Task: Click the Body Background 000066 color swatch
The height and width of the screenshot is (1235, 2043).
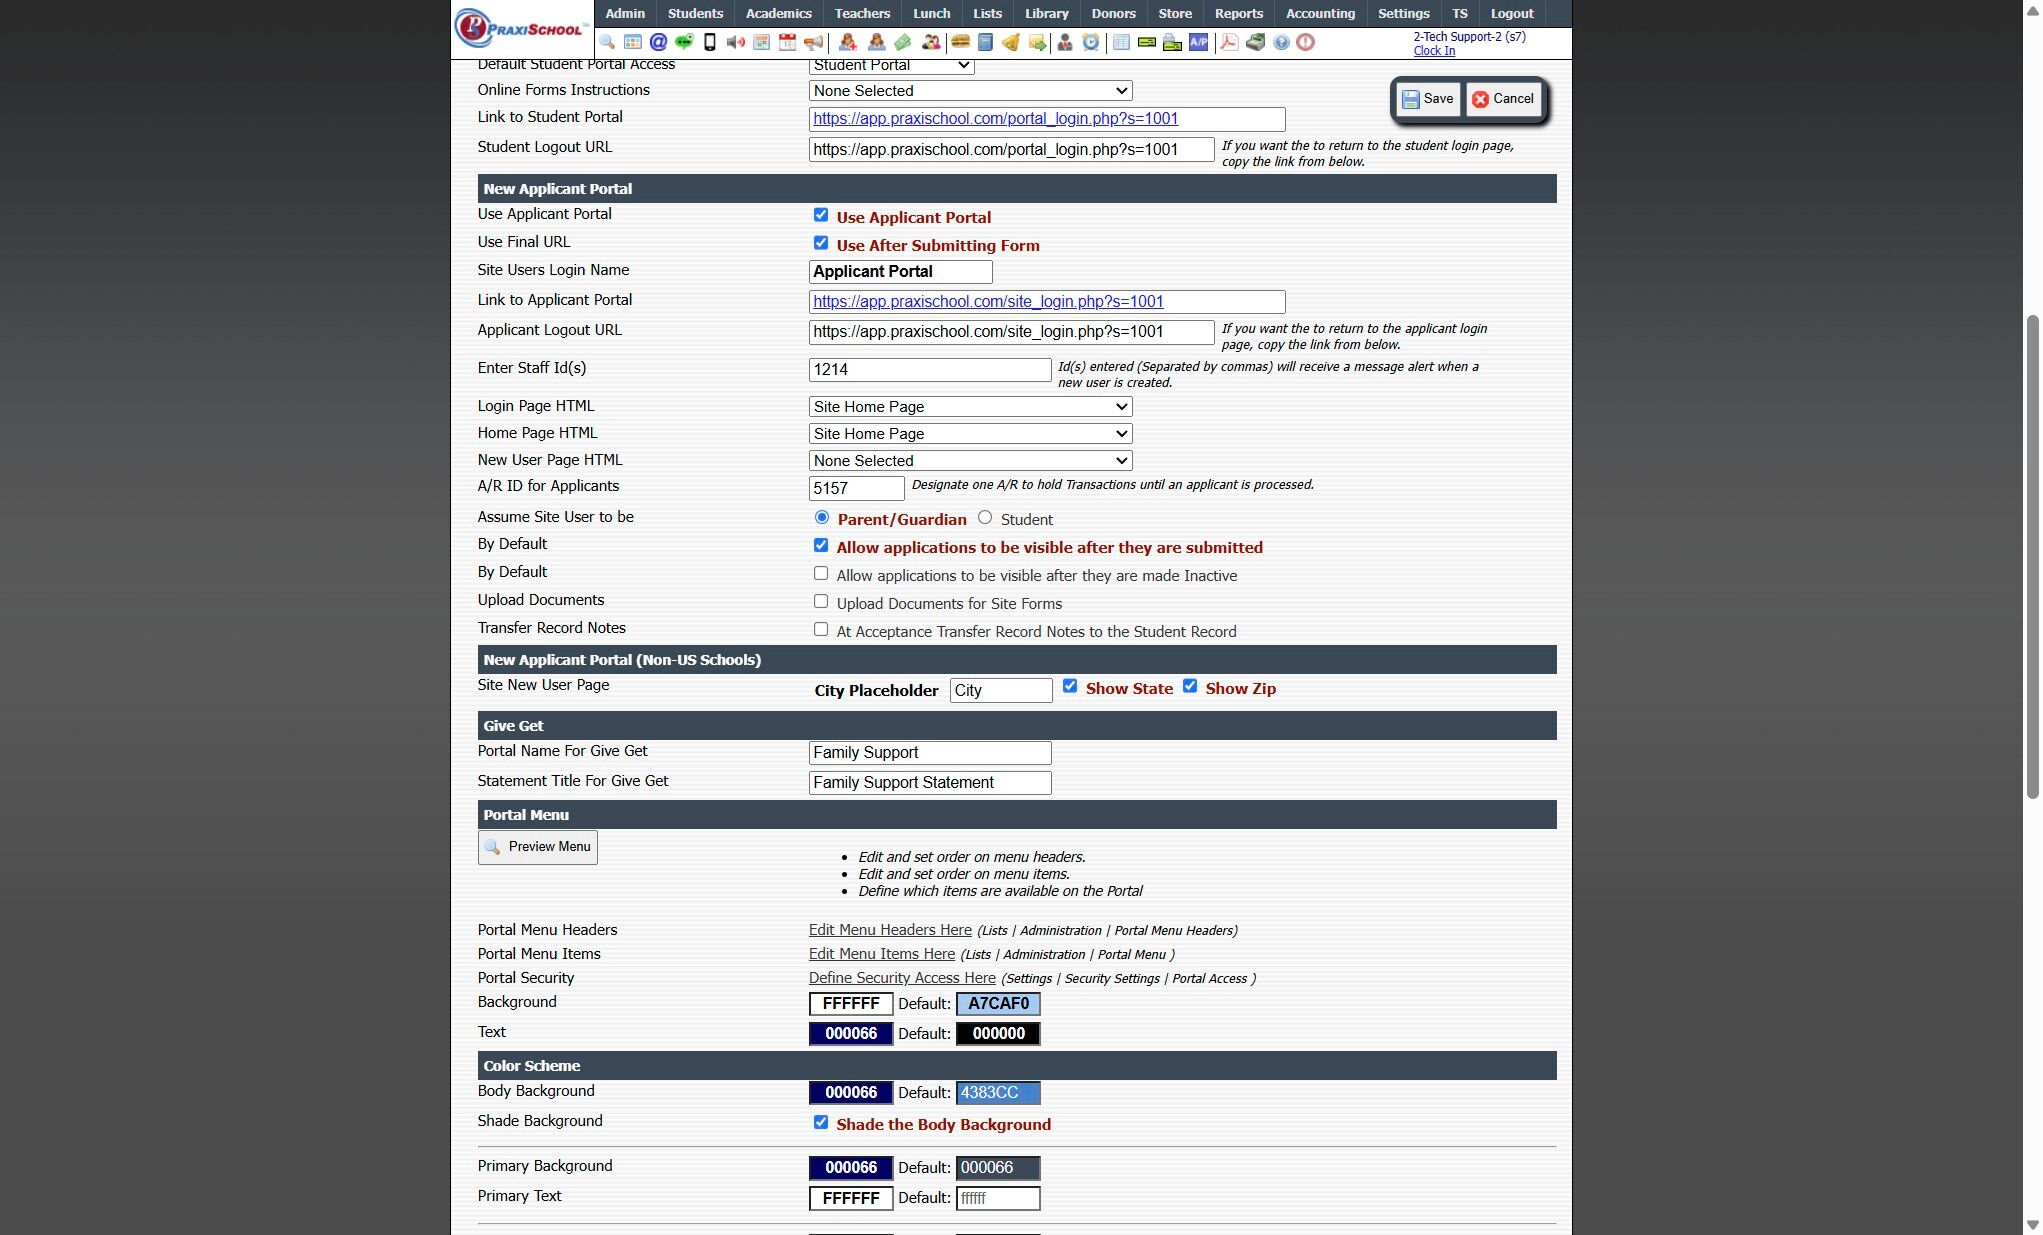Action: pos(850,1093)
